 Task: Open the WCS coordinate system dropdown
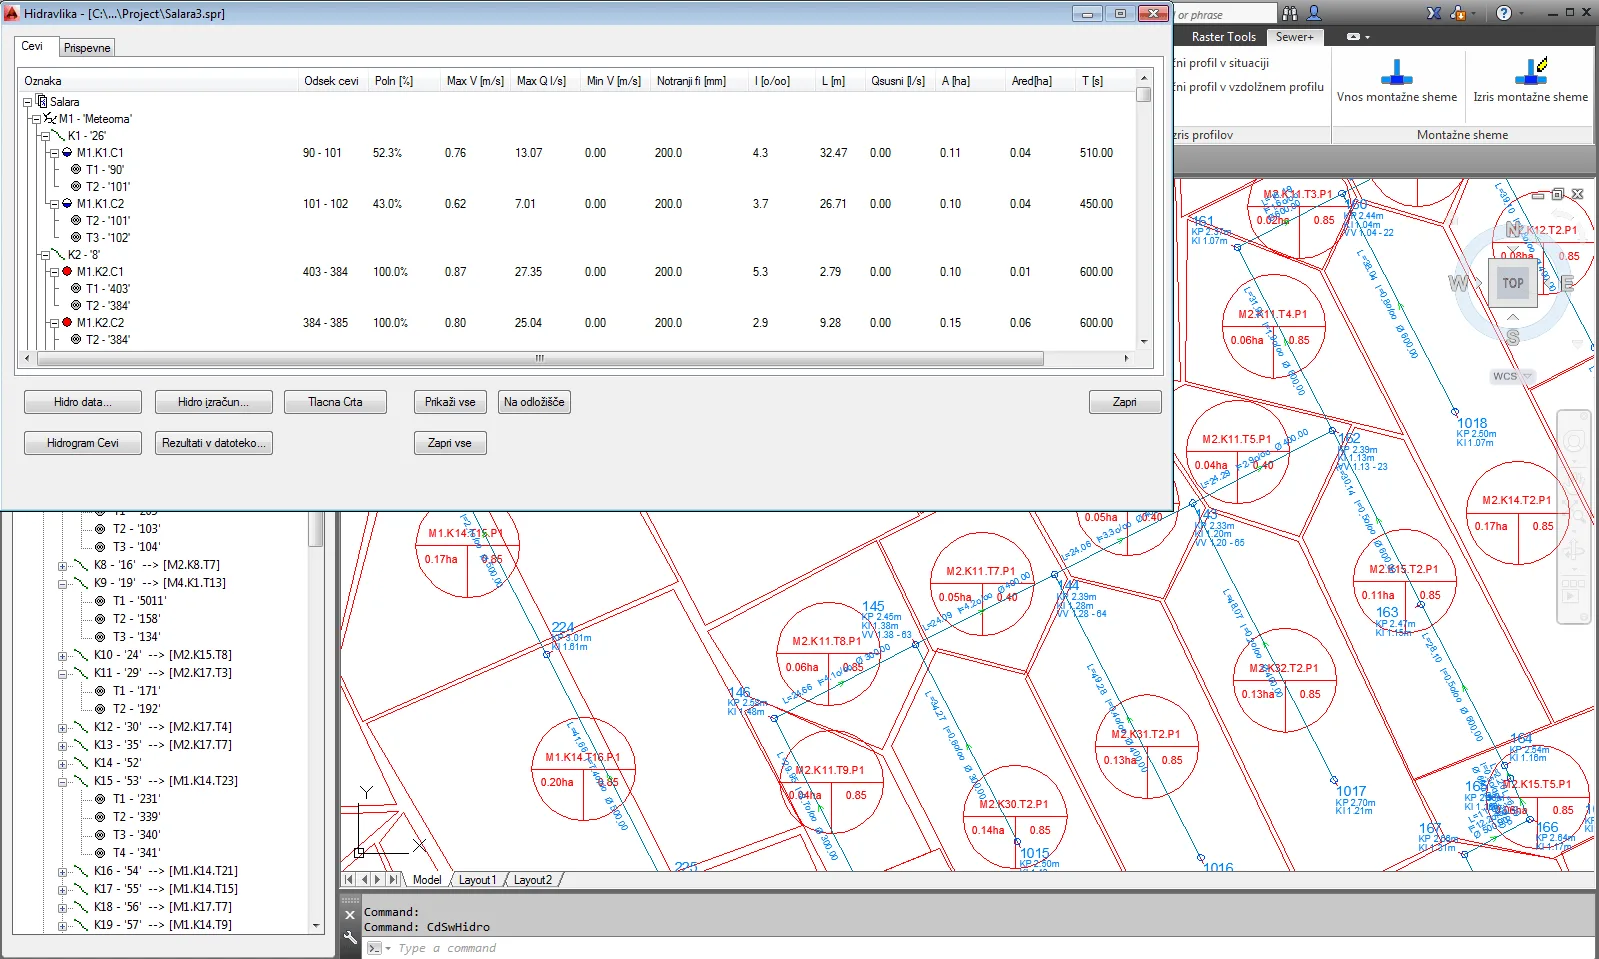(x=1512, y=377)
